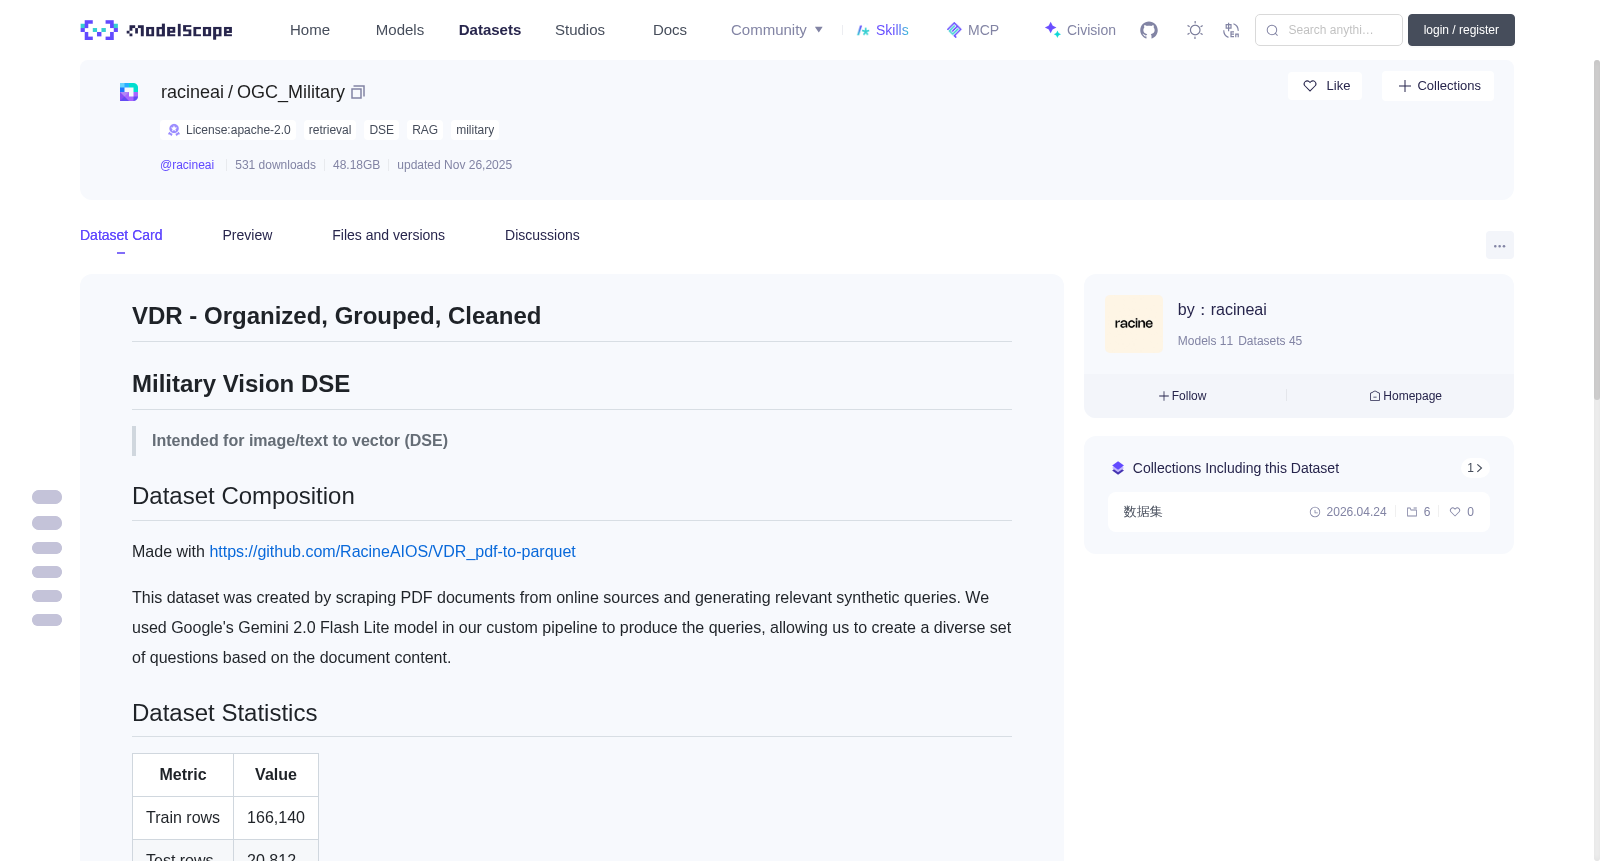Click the military tag
The image size is (1600, 861).
pos(475,130)
